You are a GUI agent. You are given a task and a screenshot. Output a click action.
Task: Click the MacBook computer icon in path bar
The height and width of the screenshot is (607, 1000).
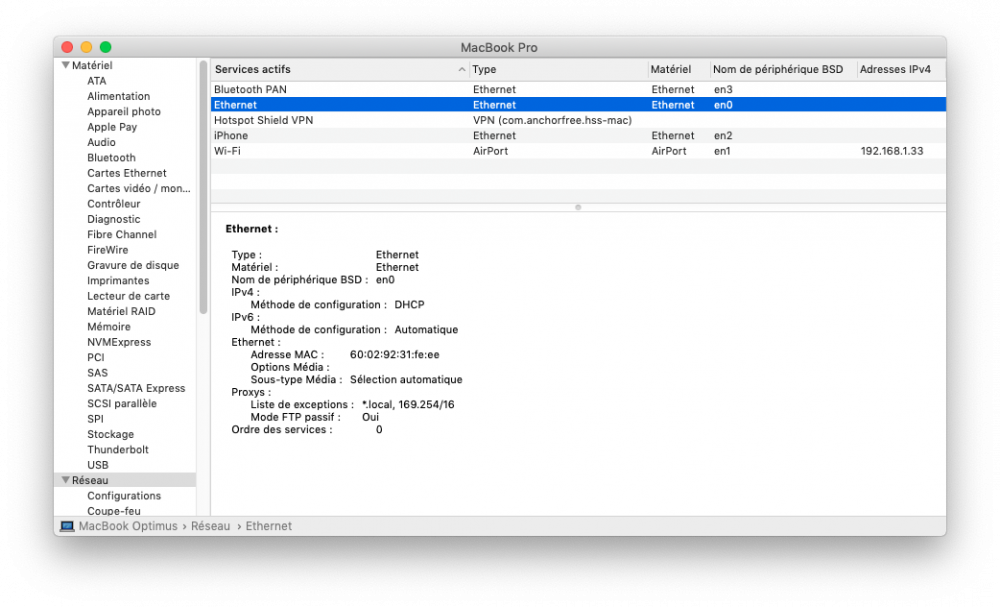(67, 526)
